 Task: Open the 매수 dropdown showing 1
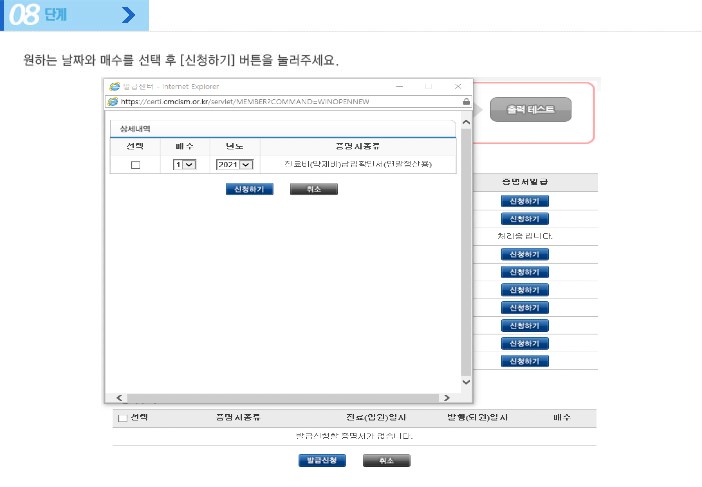pyautogui.click(x=184, y=165)
